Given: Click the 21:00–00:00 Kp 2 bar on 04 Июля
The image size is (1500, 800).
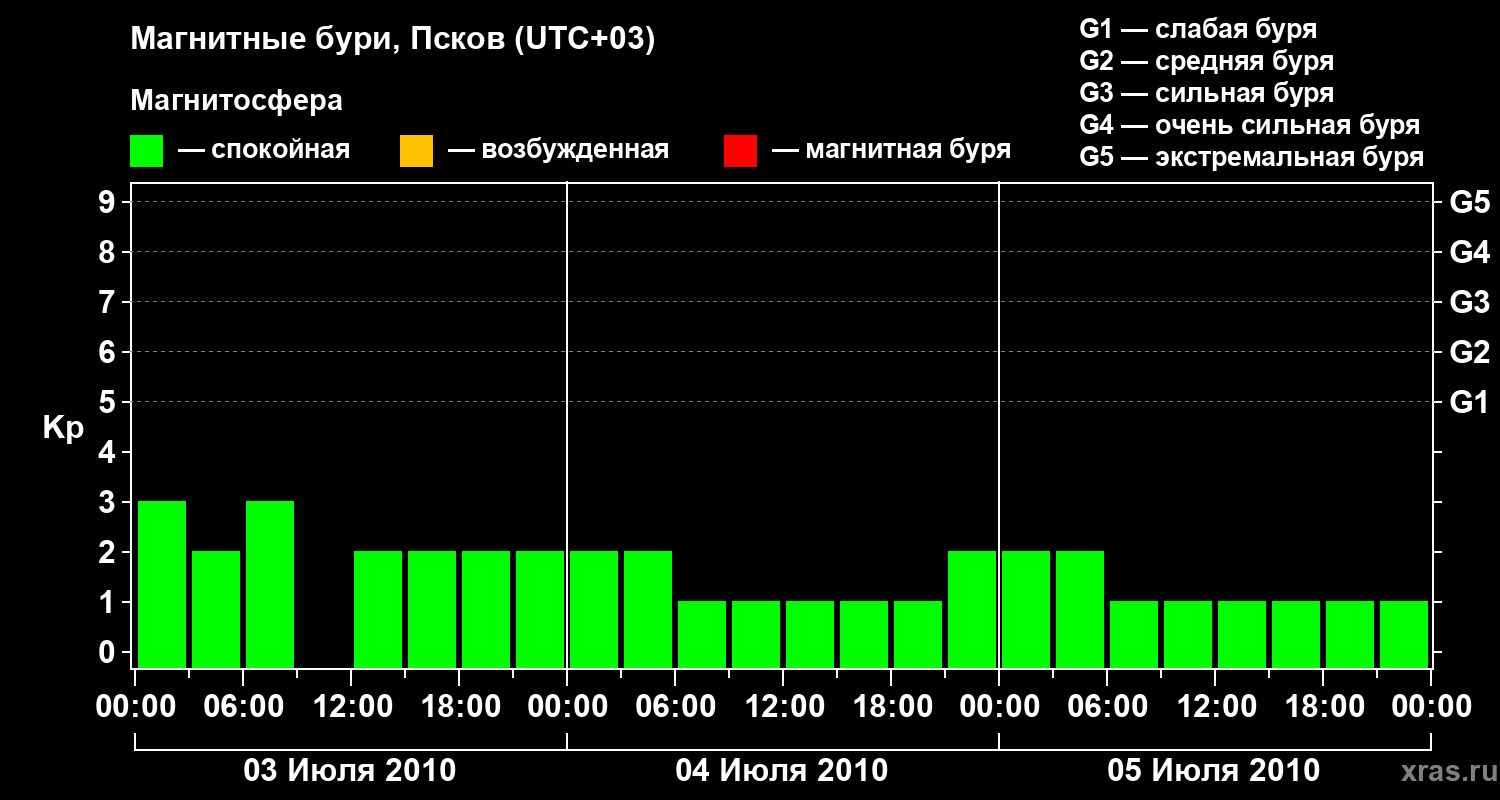Looking at the screenshot, I should tap(972, 609).
